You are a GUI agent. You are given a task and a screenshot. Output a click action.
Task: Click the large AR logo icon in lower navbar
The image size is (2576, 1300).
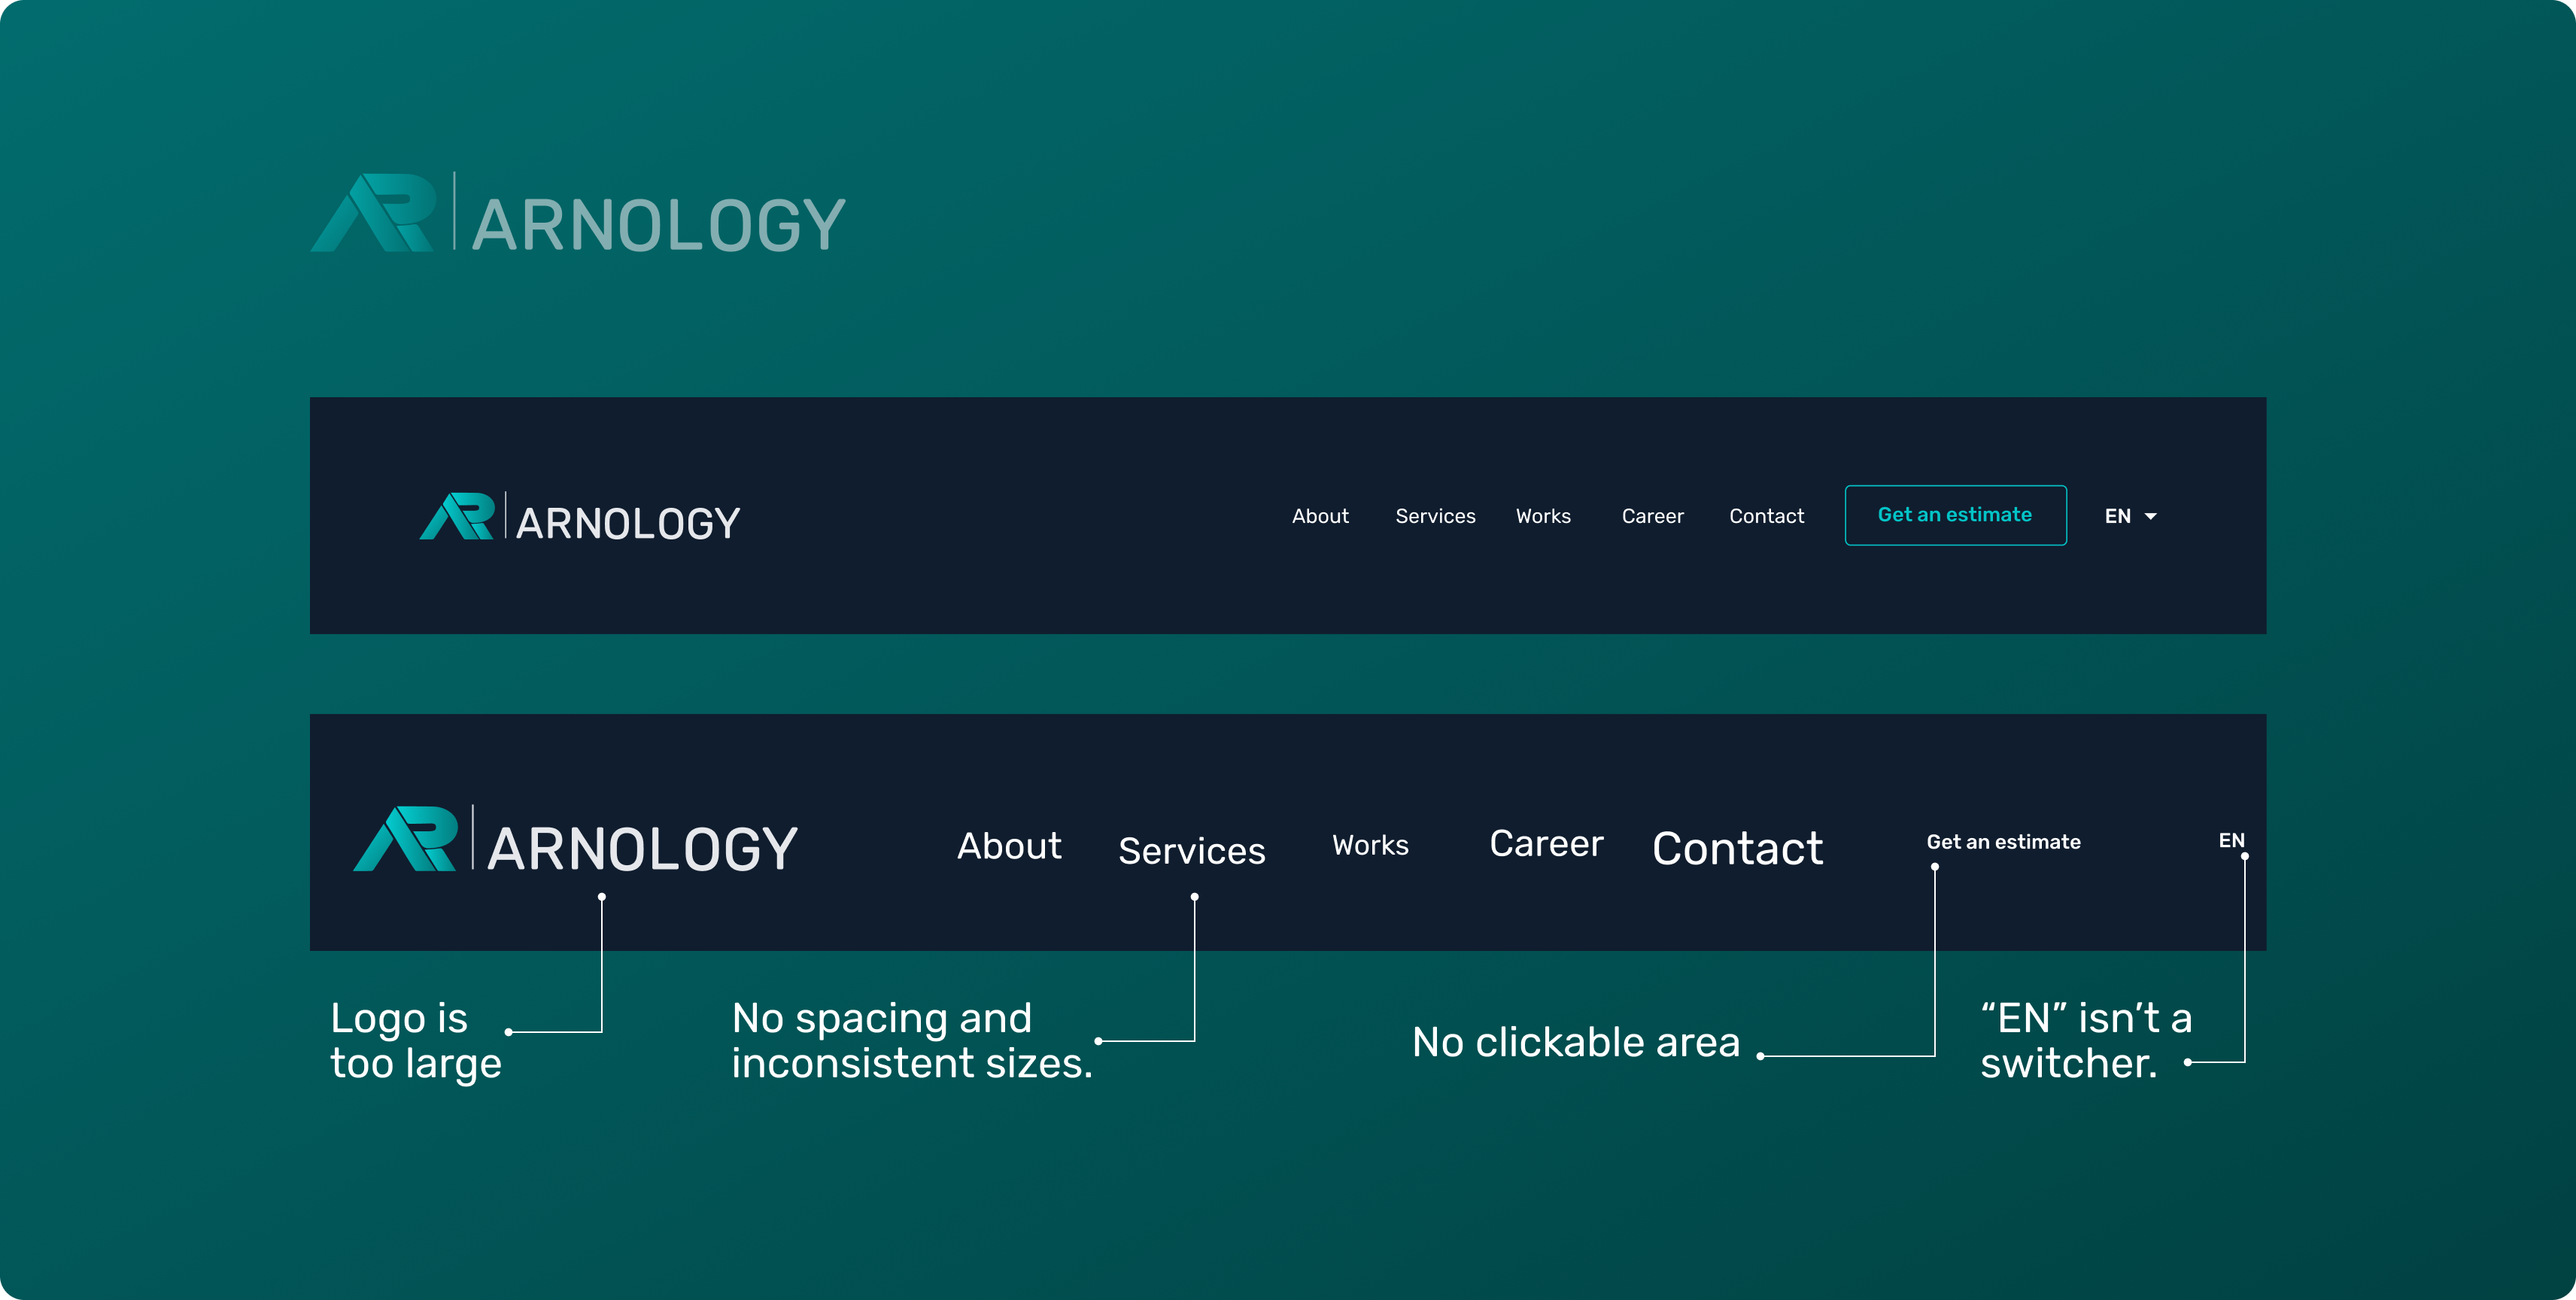pyautogui.click(x=406, y=839)
